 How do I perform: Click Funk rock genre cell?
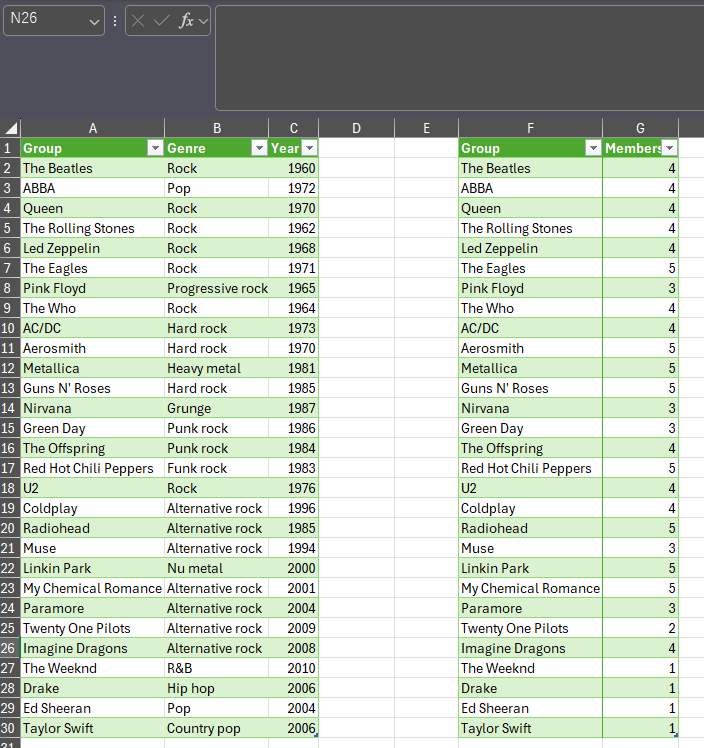tap(217, 468)
